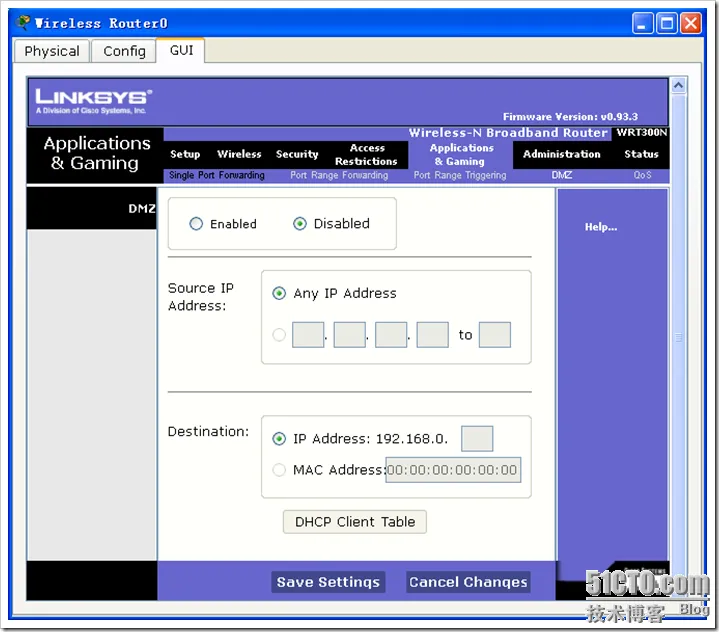The image size is (719, 632).
Task: Open the Help... link
Action: pyautogui.click(x=601, y=227)
